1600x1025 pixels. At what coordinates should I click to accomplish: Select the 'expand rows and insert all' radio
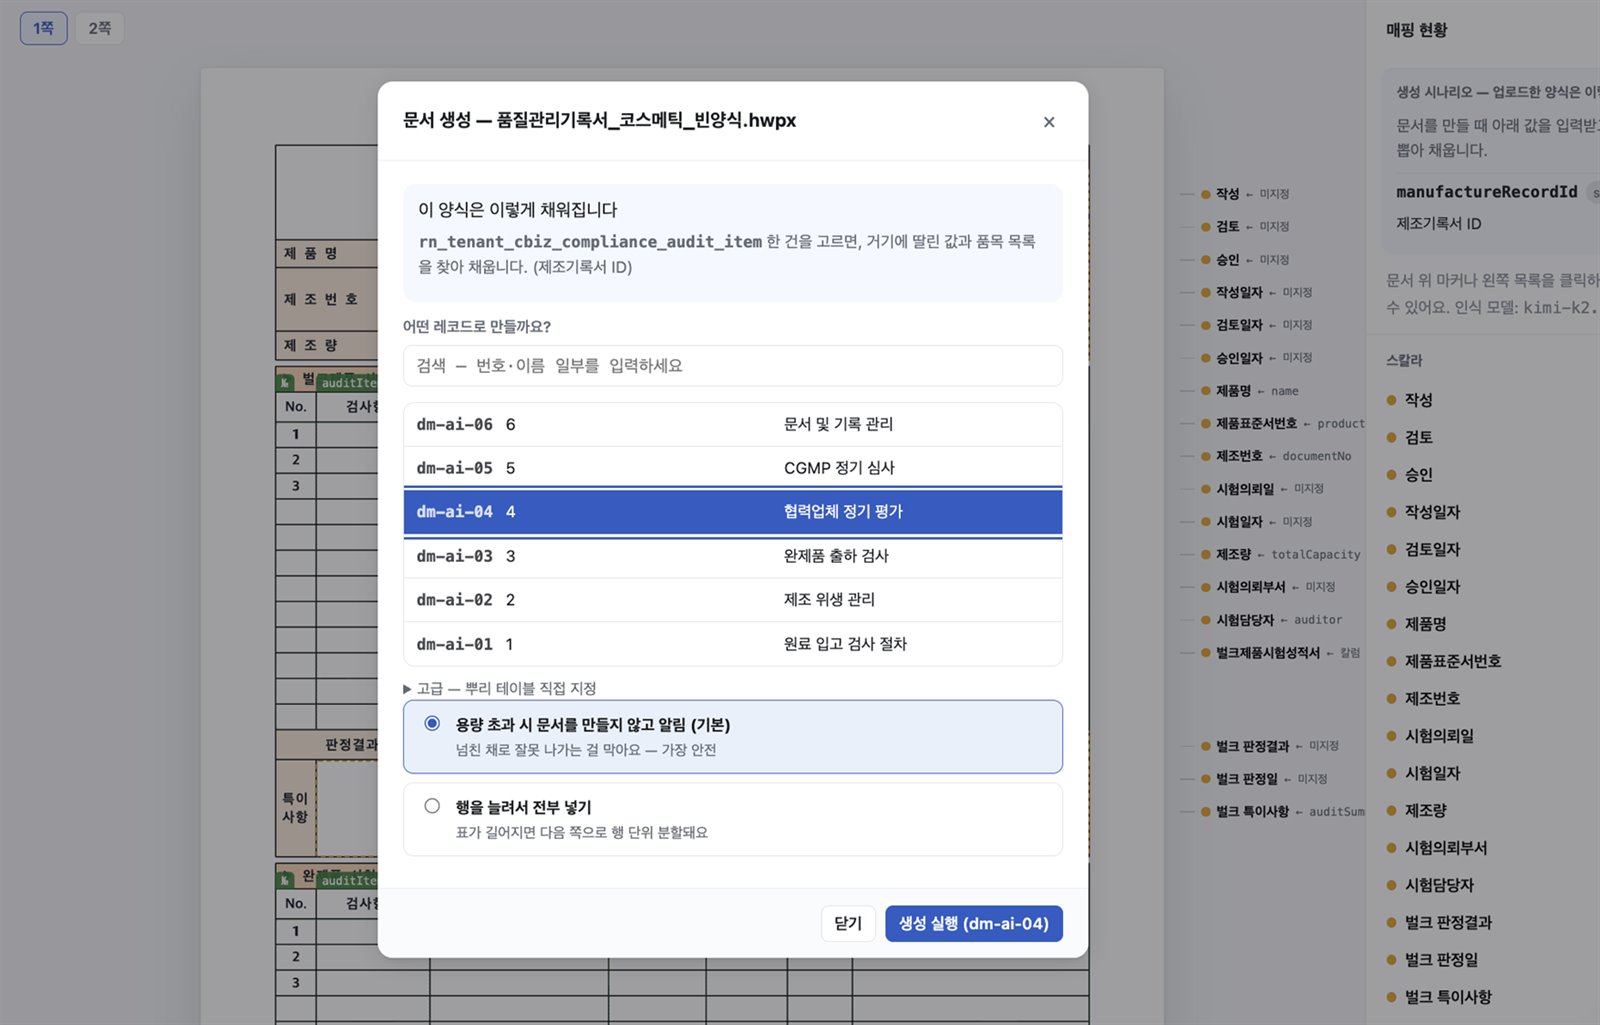pos(432,806)
